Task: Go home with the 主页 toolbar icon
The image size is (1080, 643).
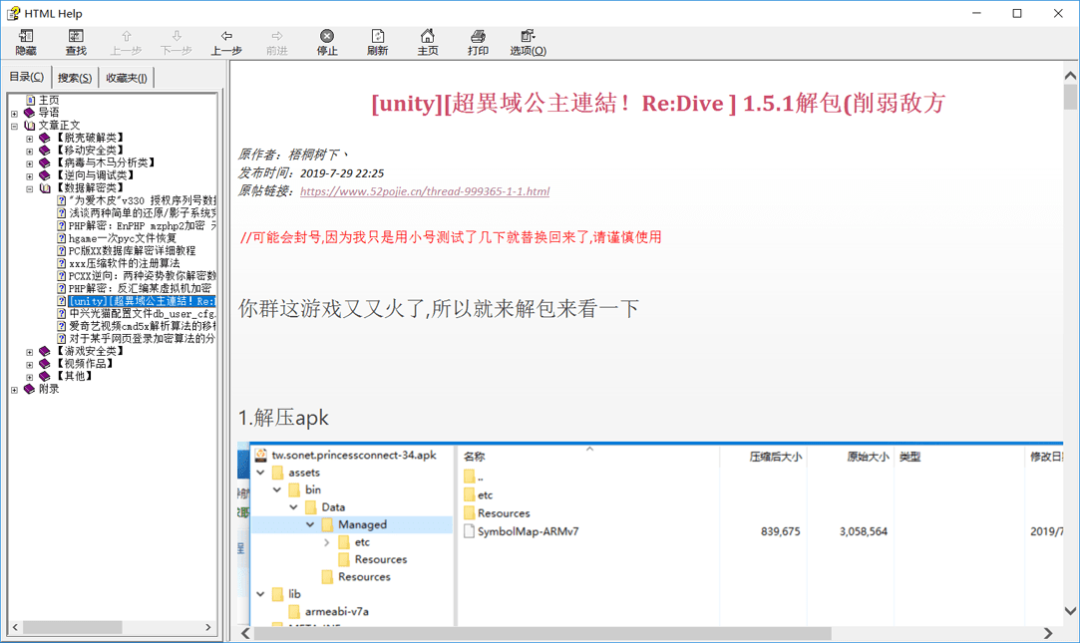Action: 428,36
